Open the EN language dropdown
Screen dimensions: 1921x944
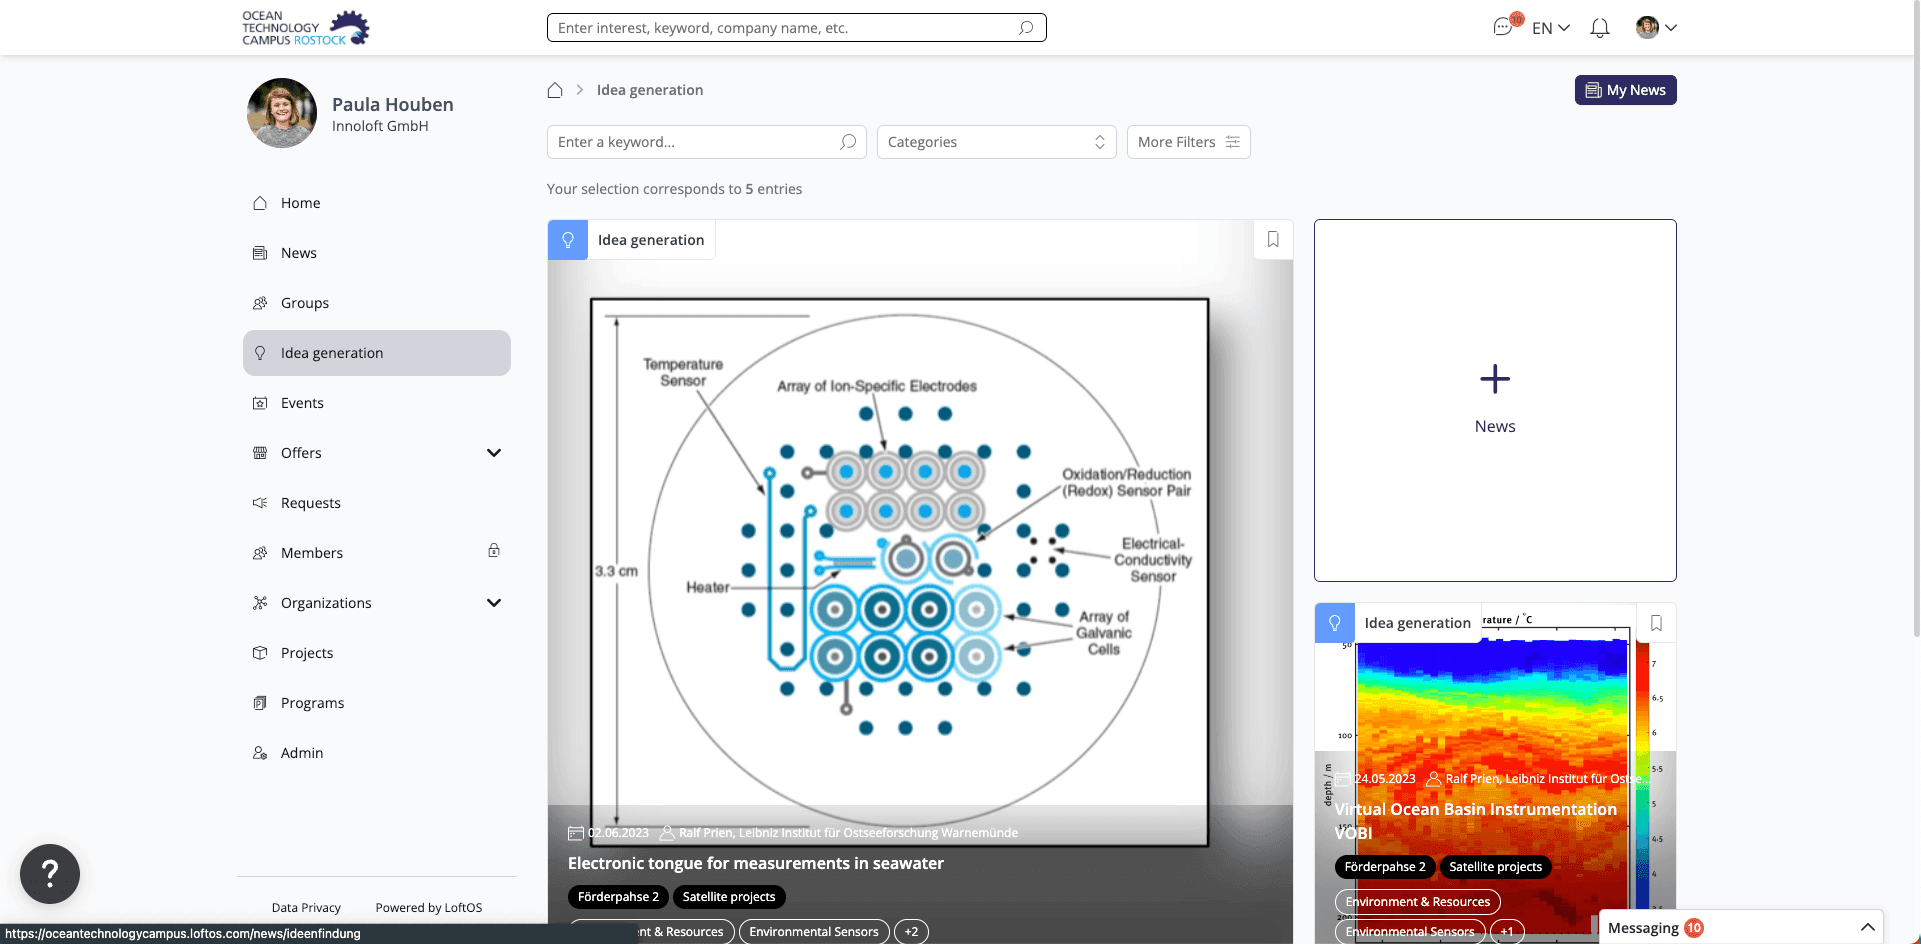click(1551, 28)
